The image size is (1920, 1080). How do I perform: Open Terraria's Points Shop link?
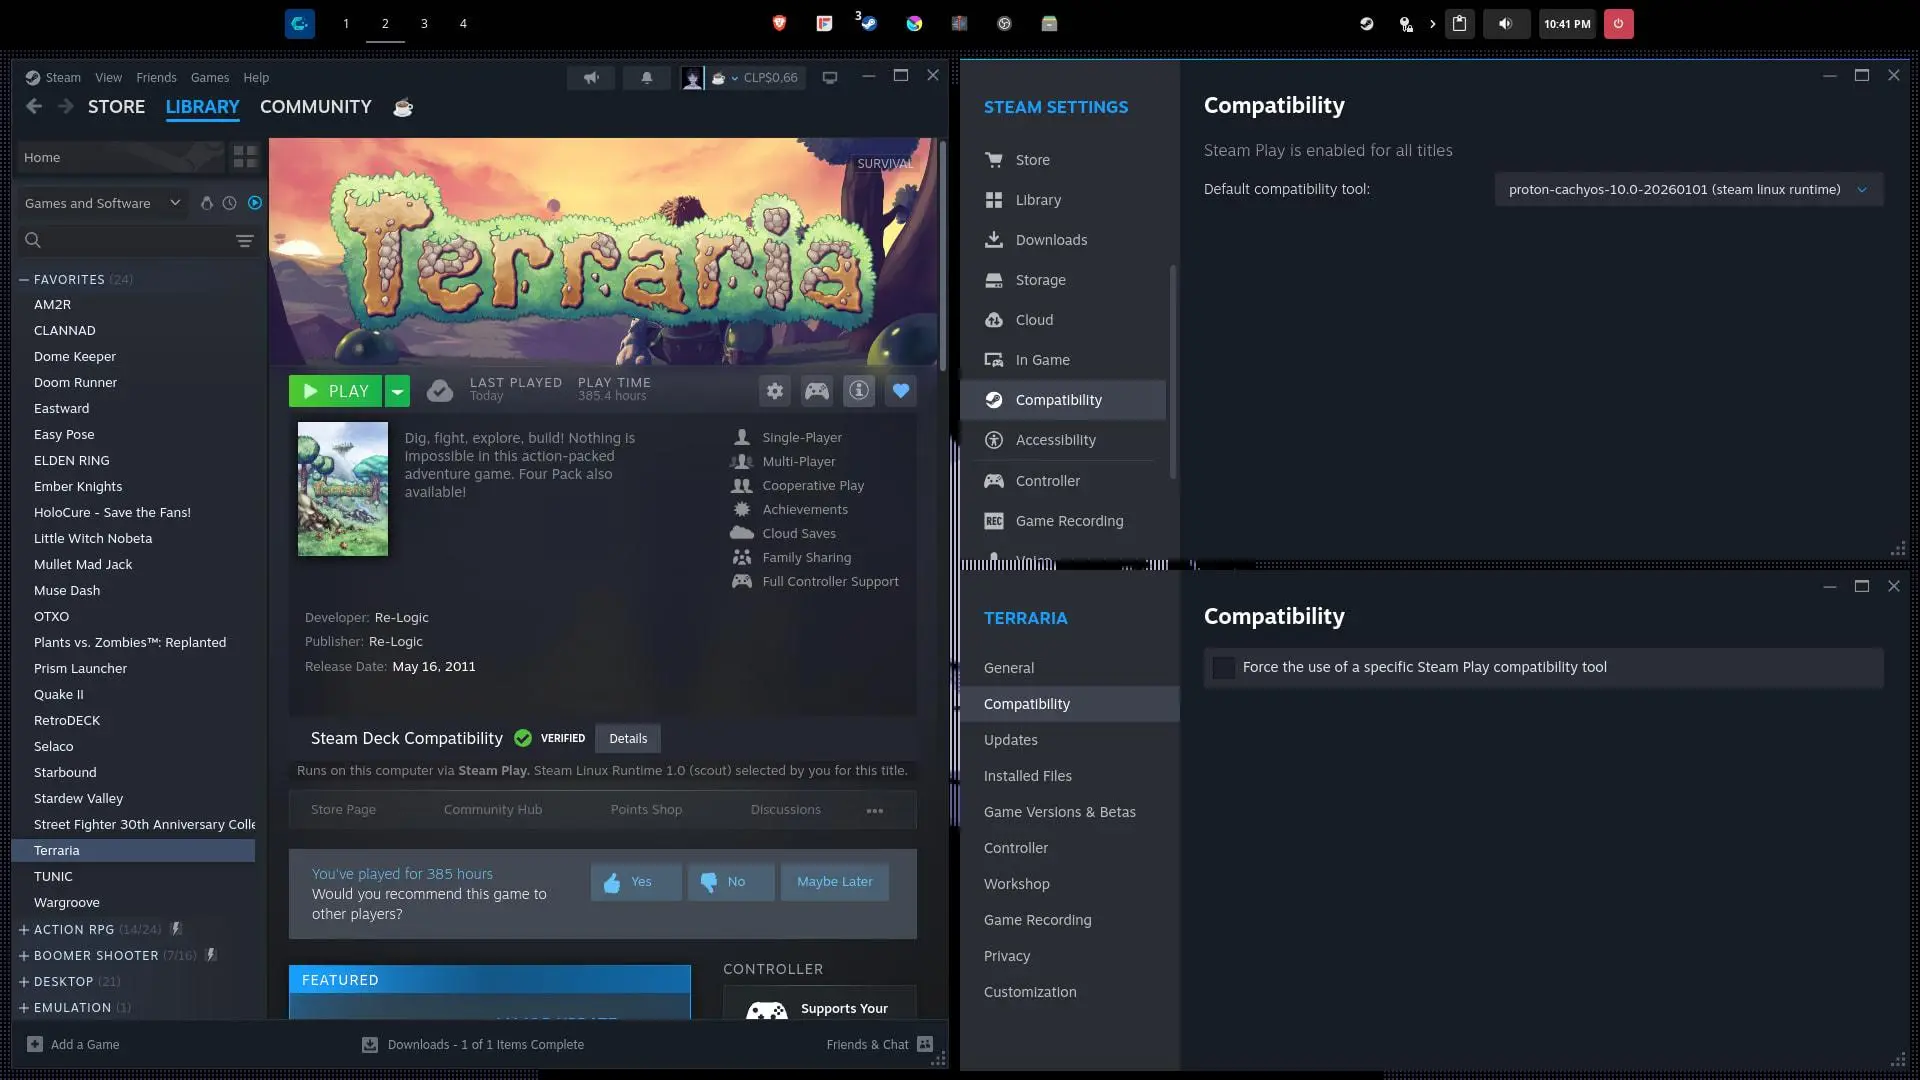[x=646, y=810]
